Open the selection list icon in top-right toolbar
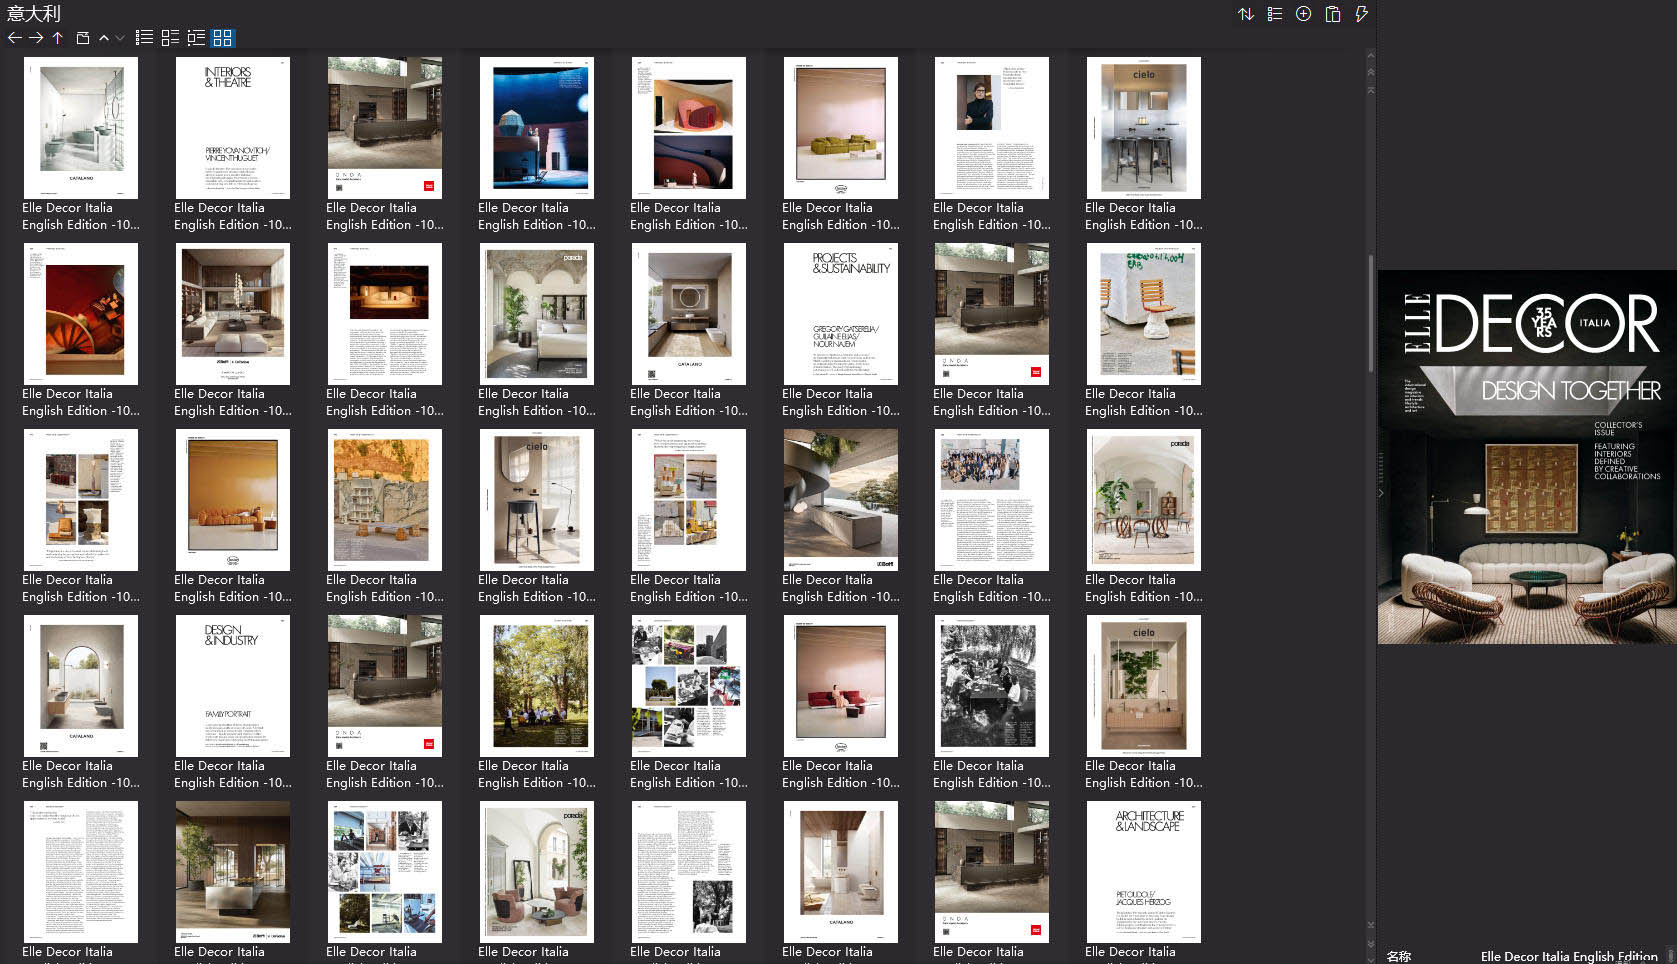Image resolution: width=1677 pixels, height=964 pixels. coord(1274,14)
